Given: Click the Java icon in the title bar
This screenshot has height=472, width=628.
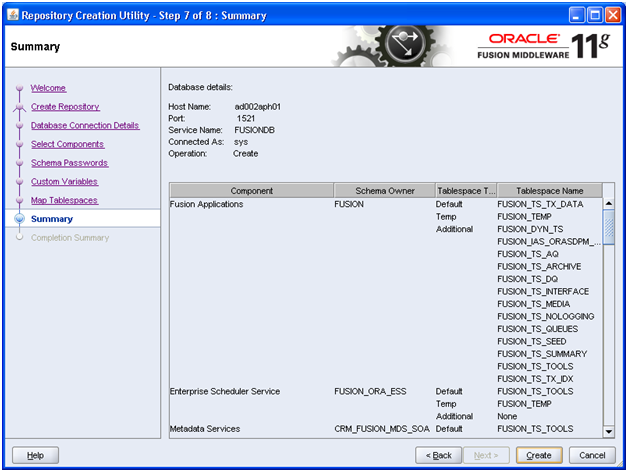Looking at the screenshot, I should pyautogui.click(x=13, y=15).
